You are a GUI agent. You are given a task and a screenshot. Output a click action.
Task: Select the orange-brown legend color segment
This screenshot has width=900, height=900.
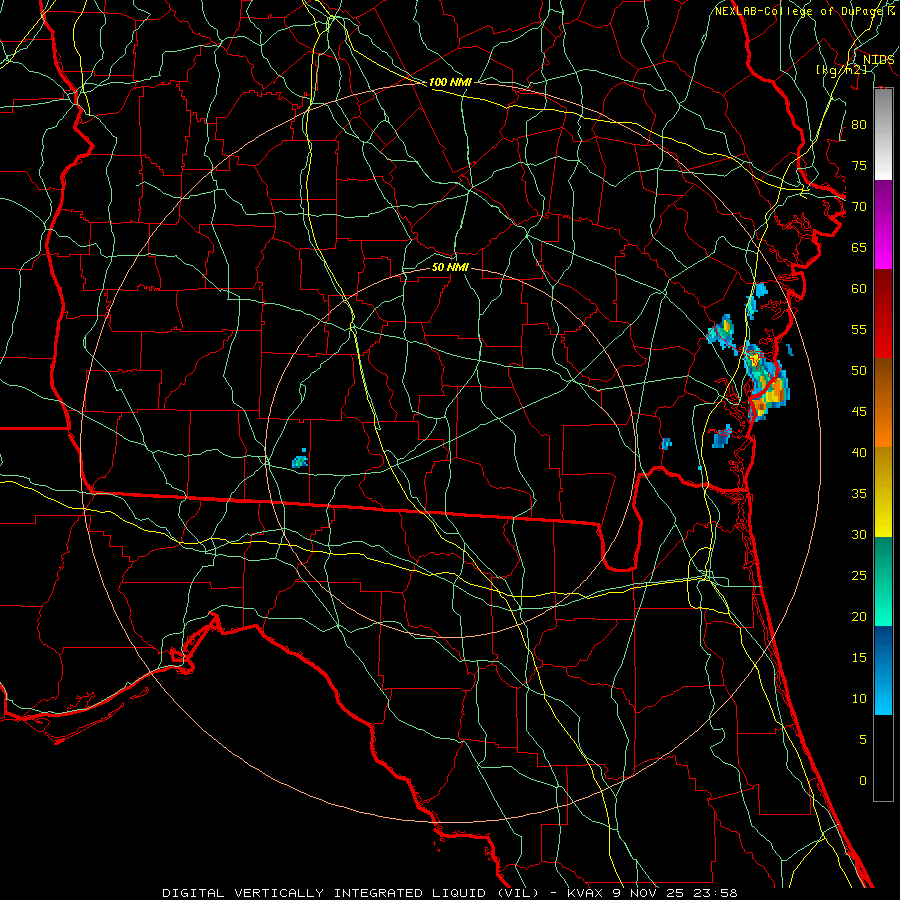[883, 402]
